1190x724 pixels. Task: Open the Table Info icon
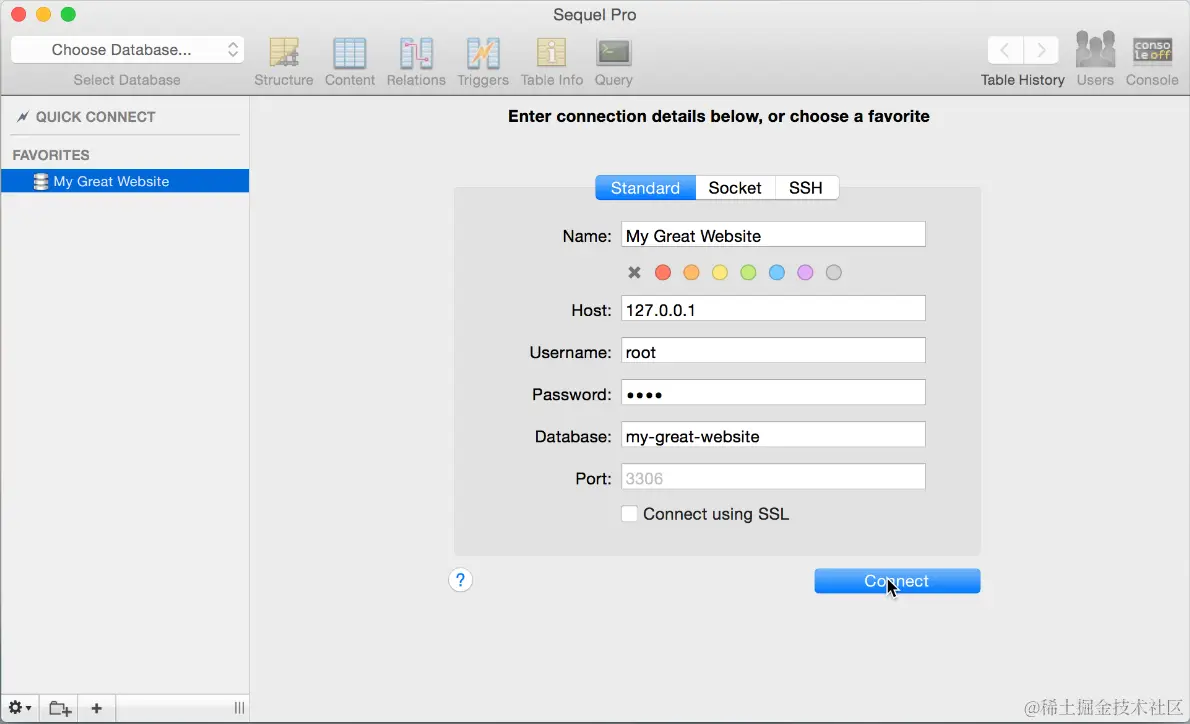(x=552, y=53)
